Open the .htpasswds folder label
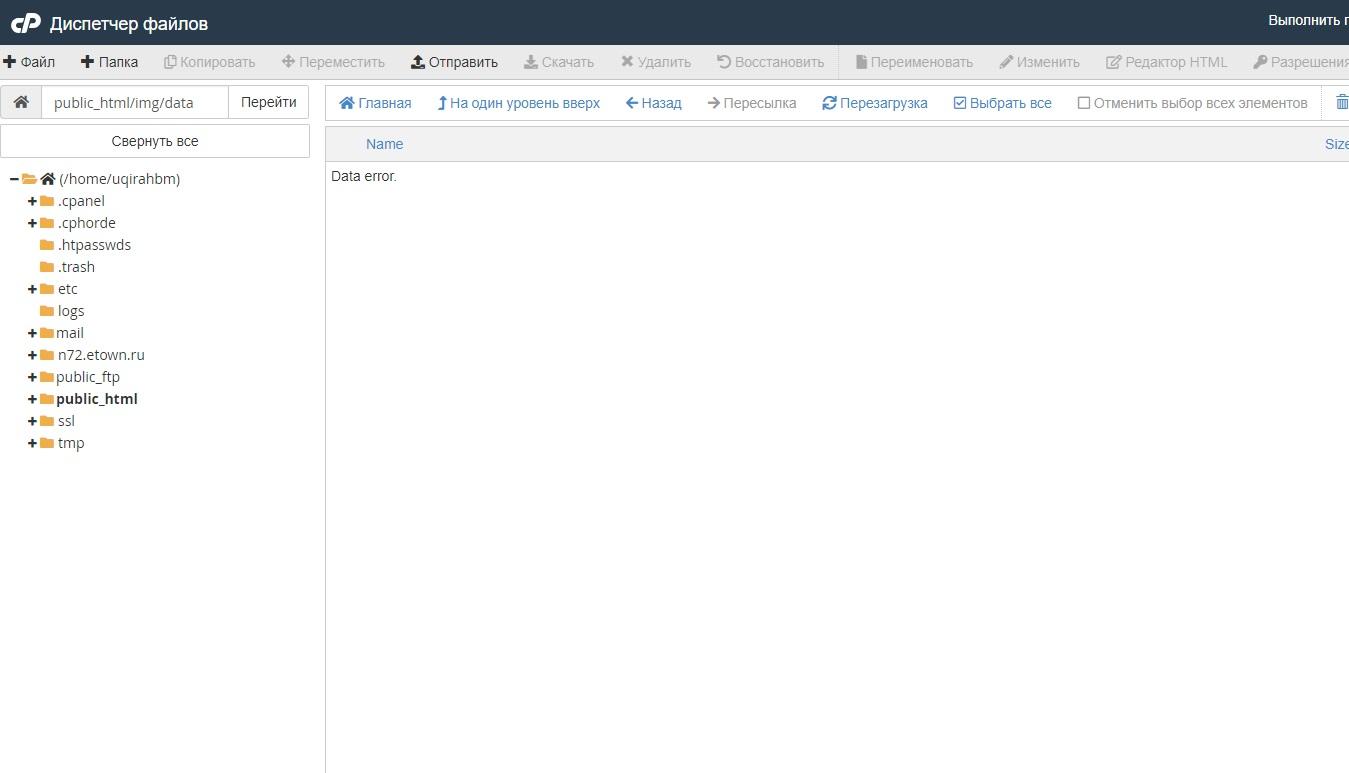 click(x=94, y=245)
